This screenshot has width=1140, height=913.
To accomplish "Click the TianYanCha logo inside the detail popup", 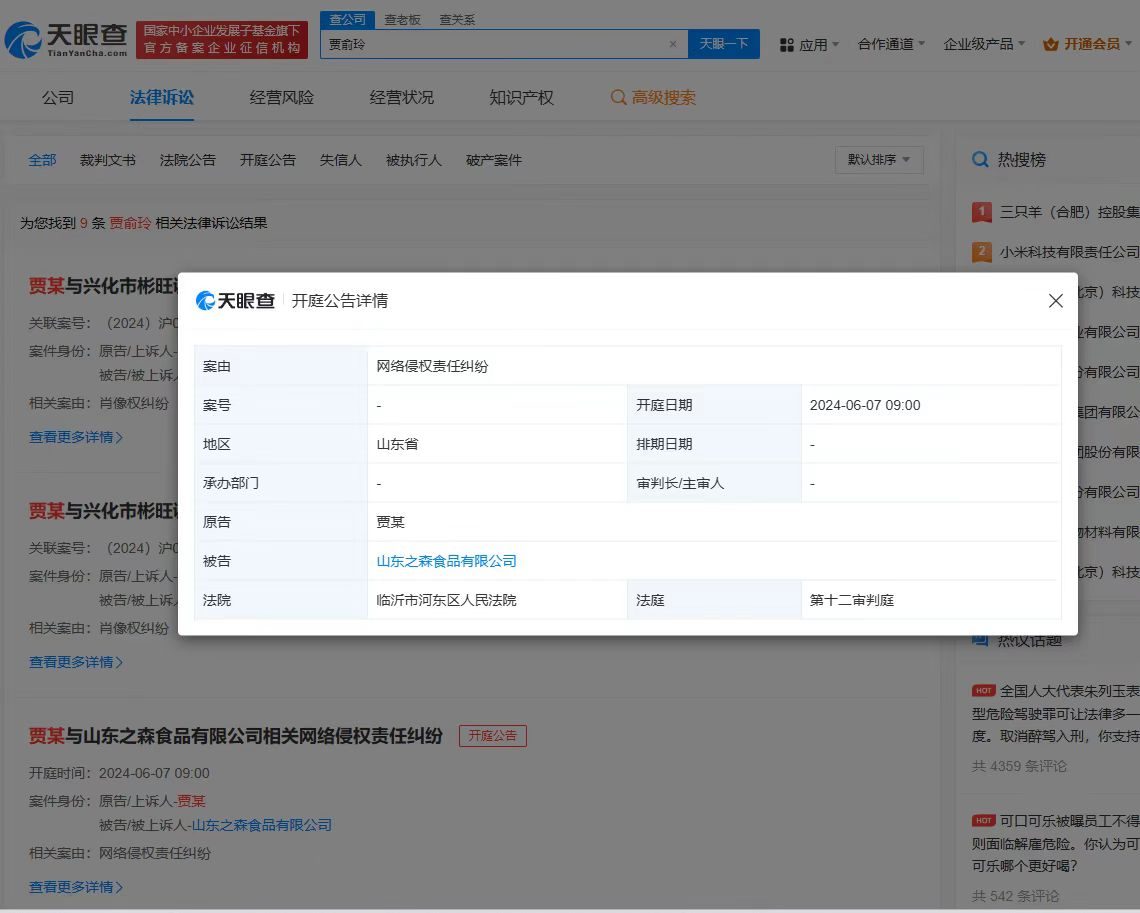I will [x=234, y=300].
